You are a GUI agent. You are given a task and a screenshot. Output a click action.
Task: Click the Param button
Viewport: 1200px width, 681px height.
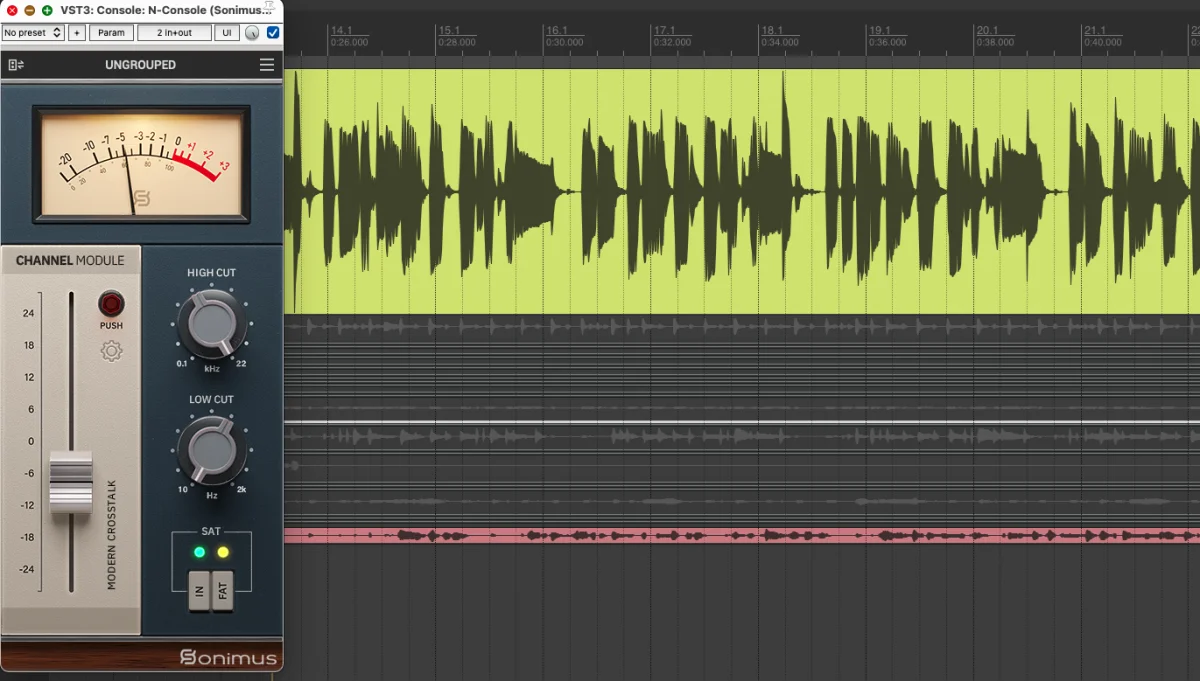point(111,33)
